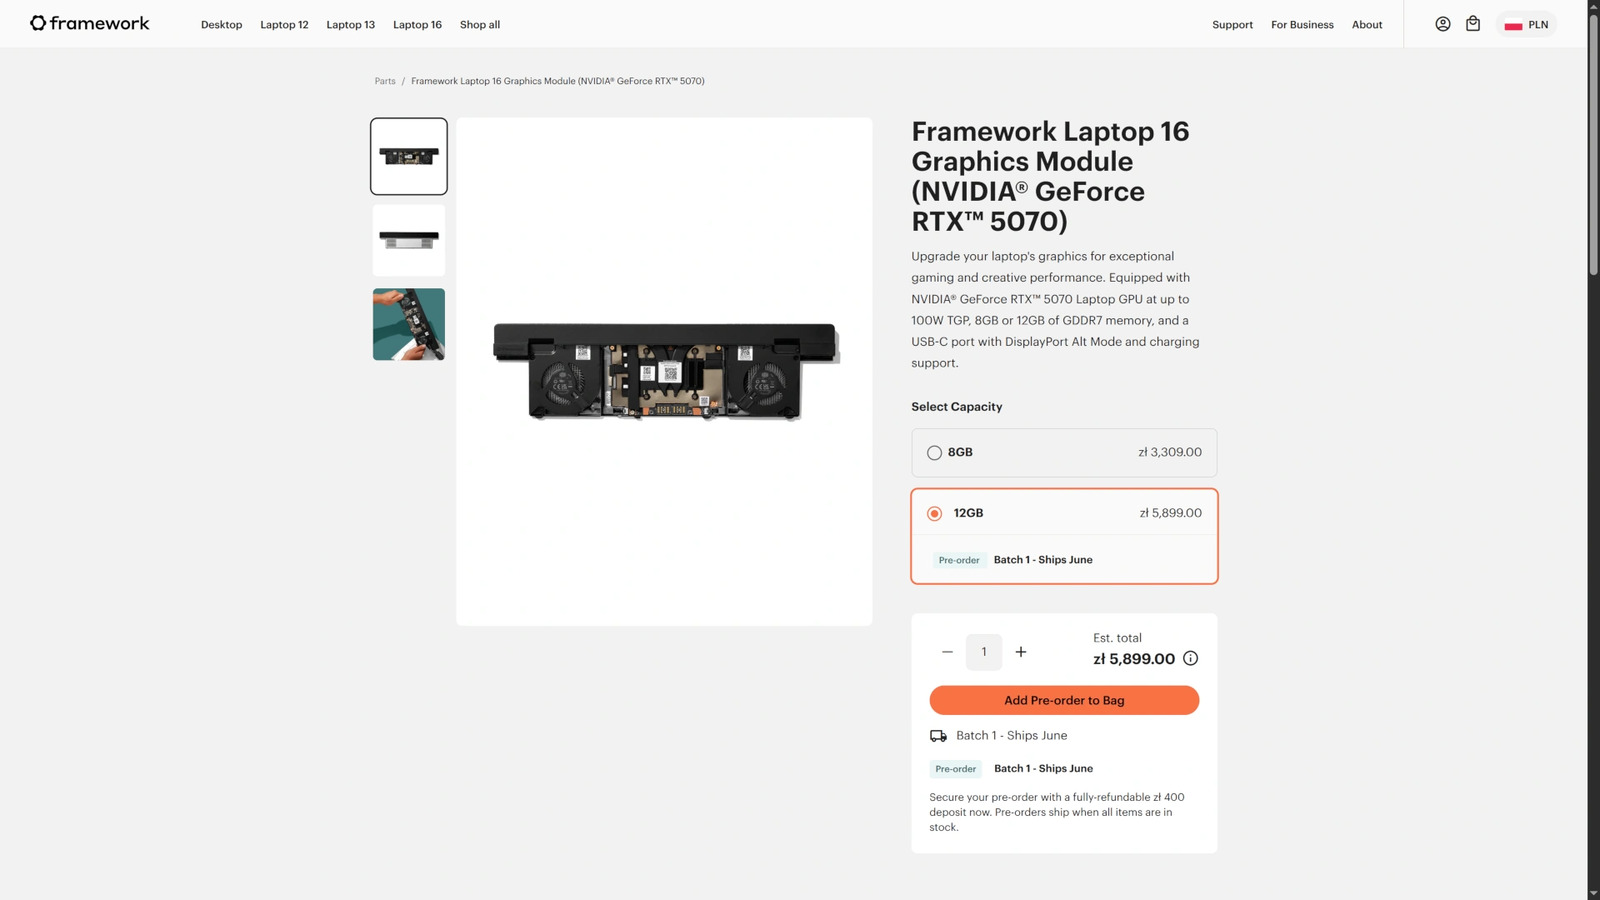1600x900 pixels.
Task: Open the shopping bag icon
Action: (1473, 24)
